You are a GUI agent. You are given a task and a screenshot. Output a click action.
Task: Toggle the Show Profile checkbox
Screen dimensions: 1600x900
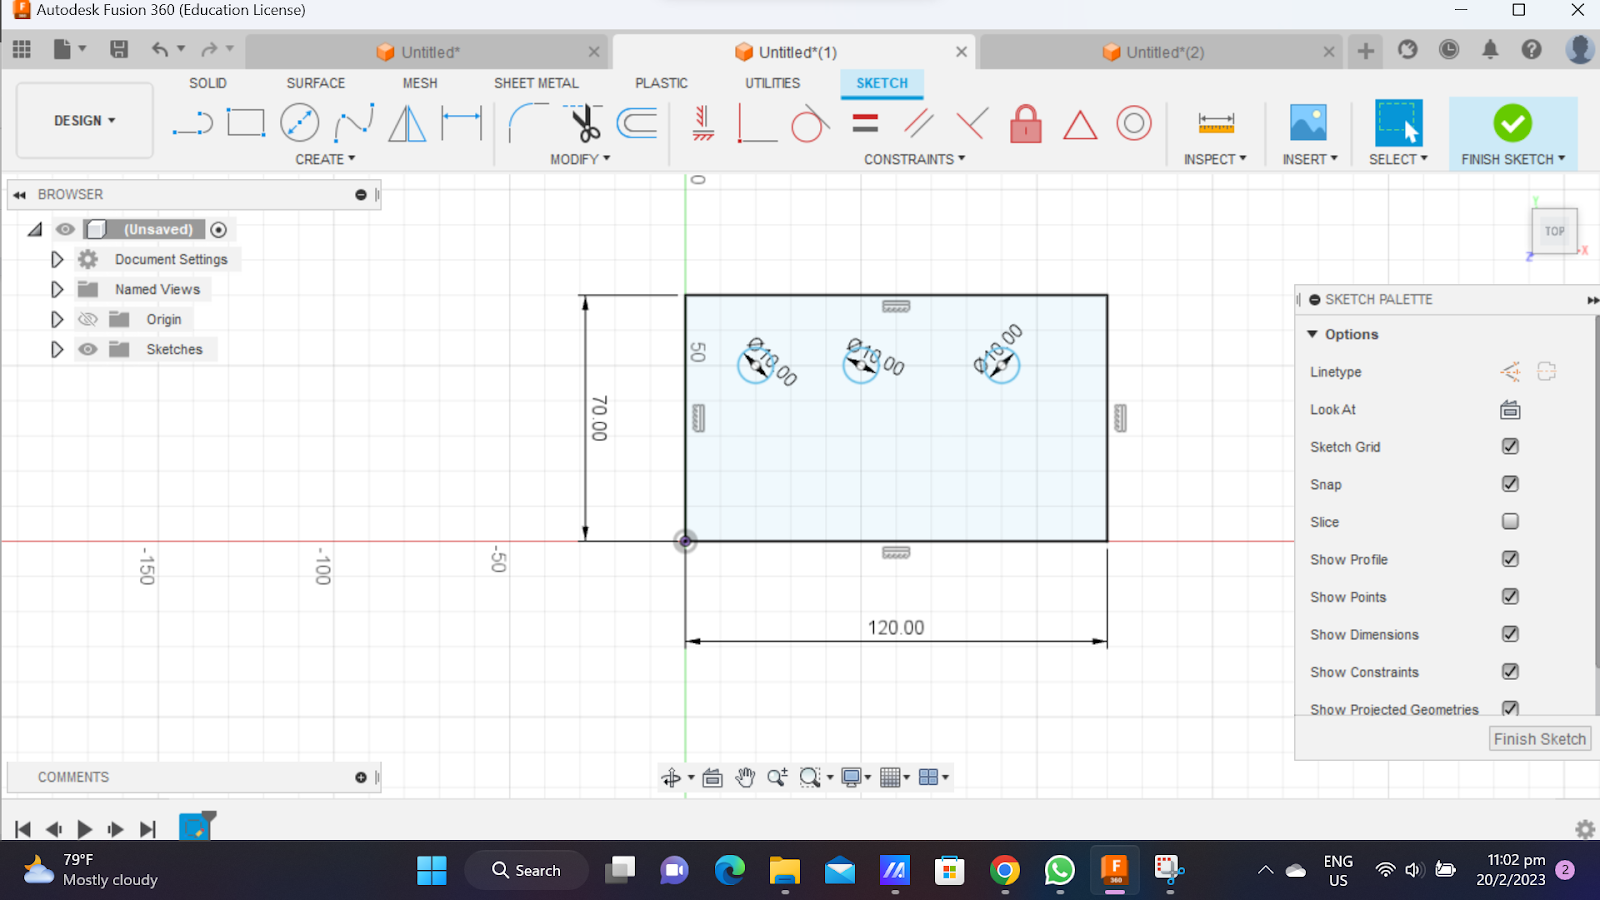[x=1510, y=559]
